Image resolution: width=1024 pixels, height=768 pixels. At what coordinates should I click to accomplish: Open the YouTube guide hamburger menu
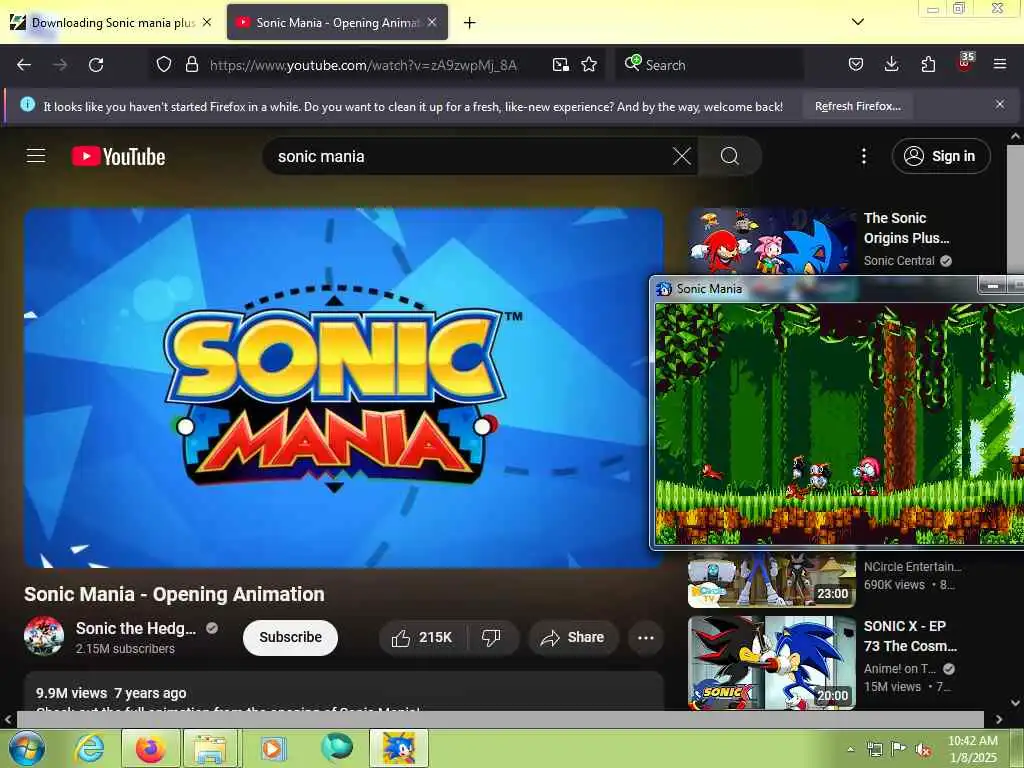pyautogui.click(x=36, y=156)
